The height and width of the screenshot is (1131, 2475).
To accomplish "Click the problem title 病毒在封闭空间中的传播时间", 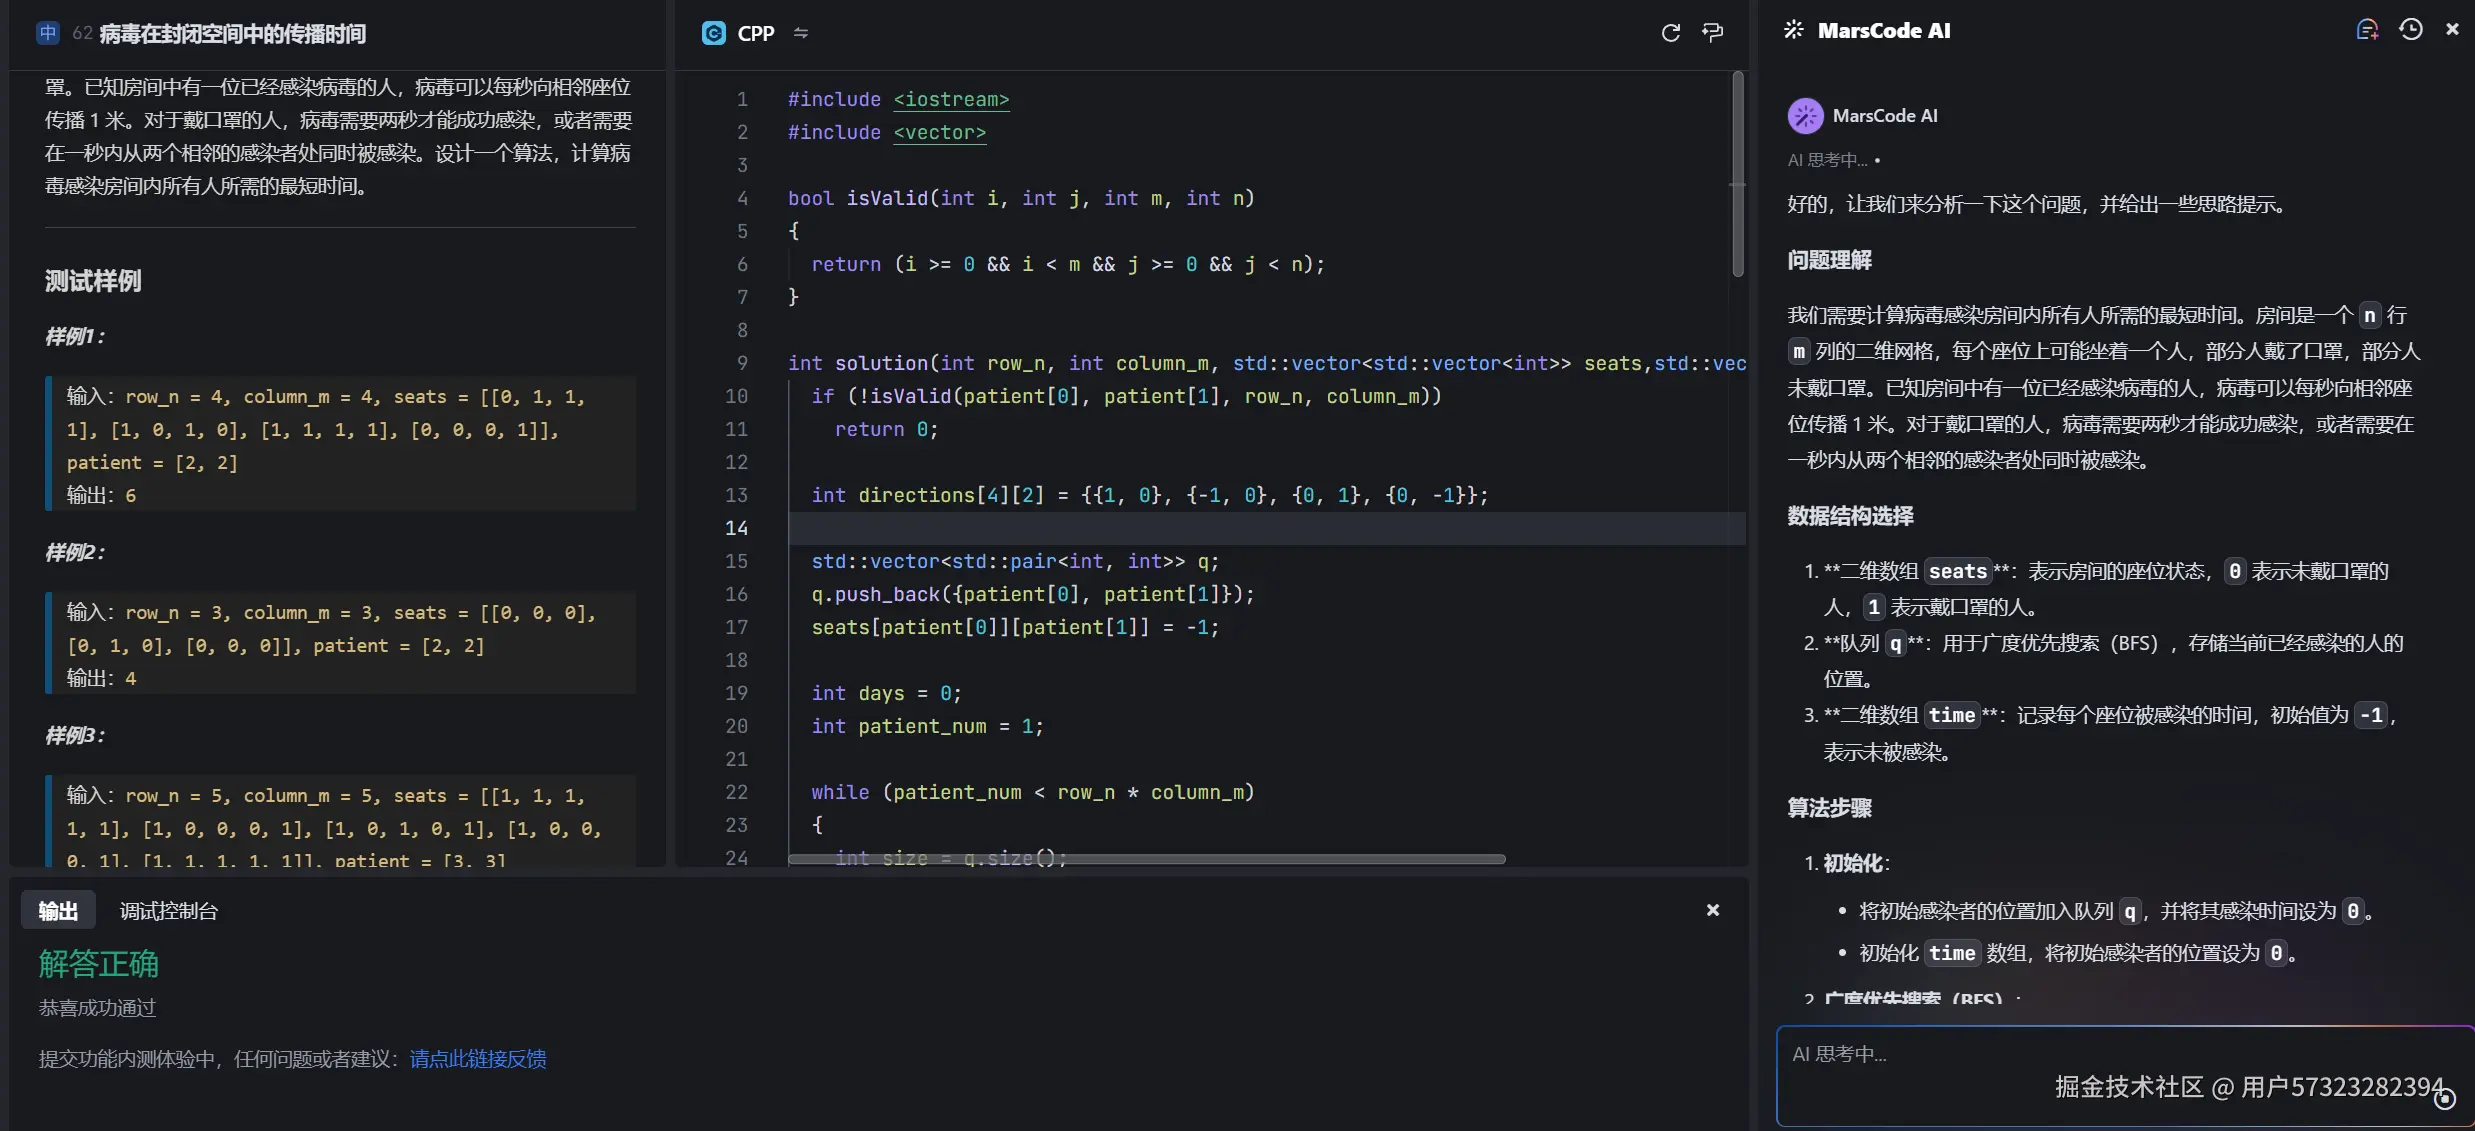I will click(233, 34).
